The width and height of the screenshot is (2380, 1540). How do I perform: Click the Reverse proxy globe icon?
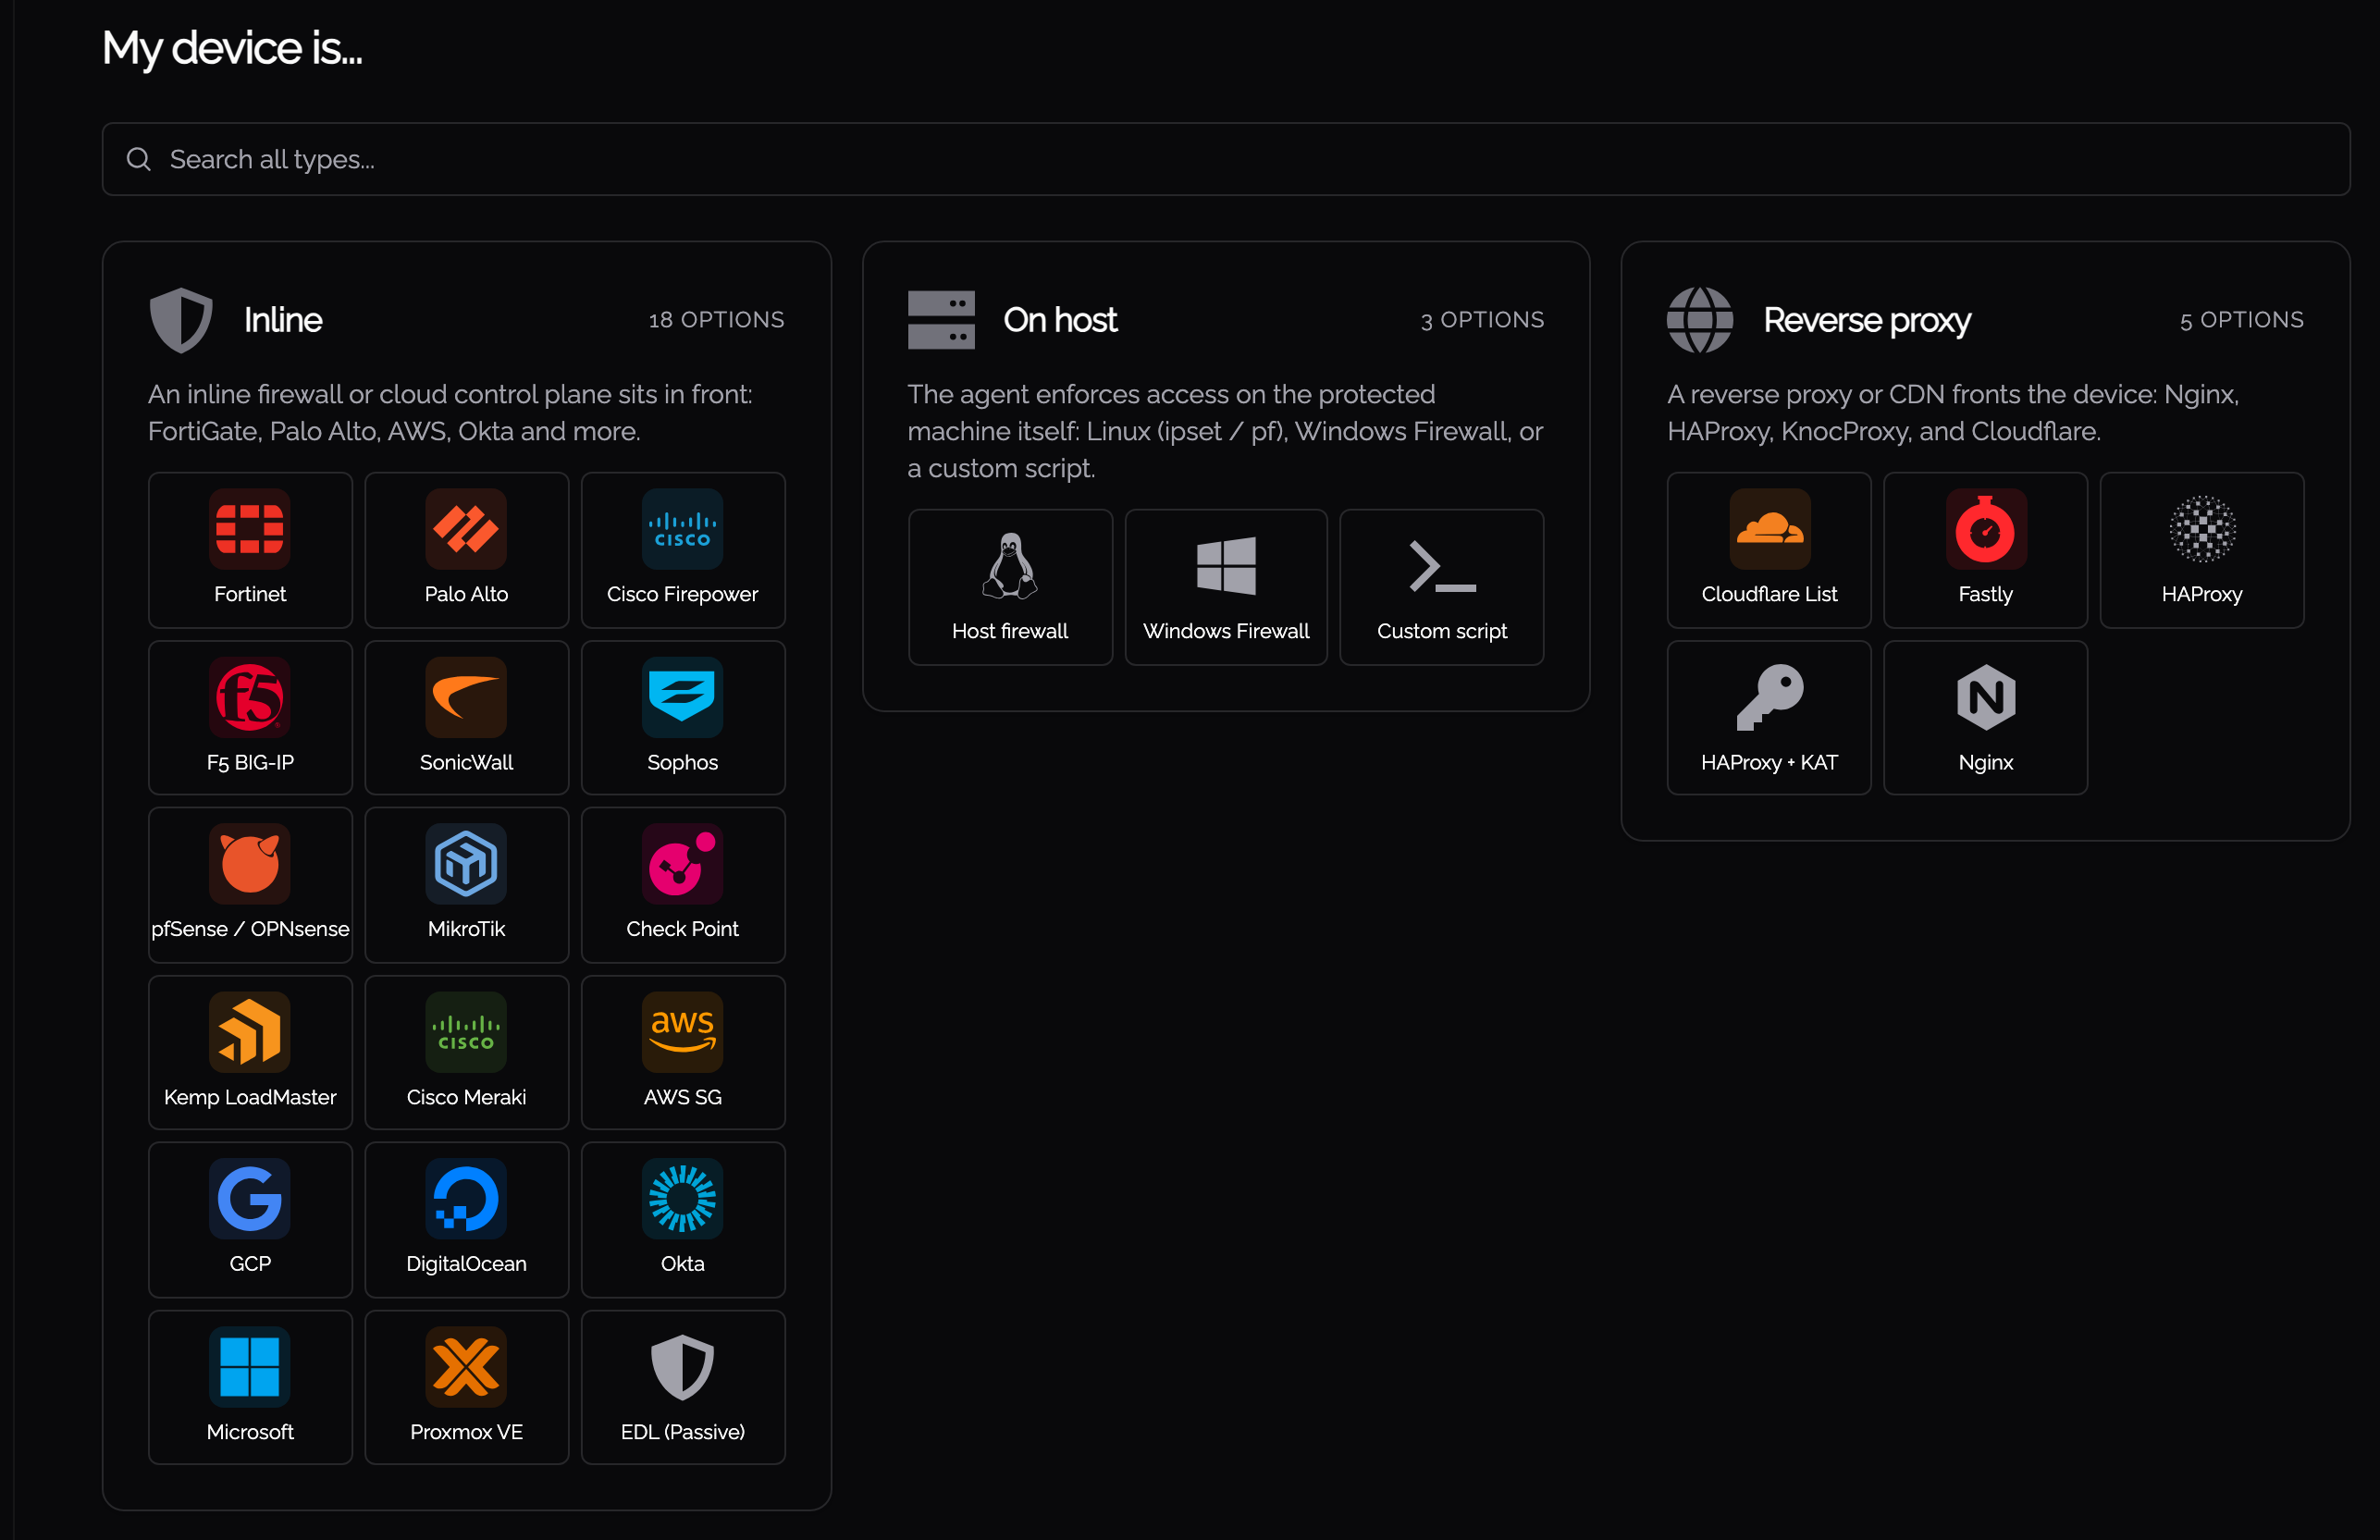pos(1700,320)
